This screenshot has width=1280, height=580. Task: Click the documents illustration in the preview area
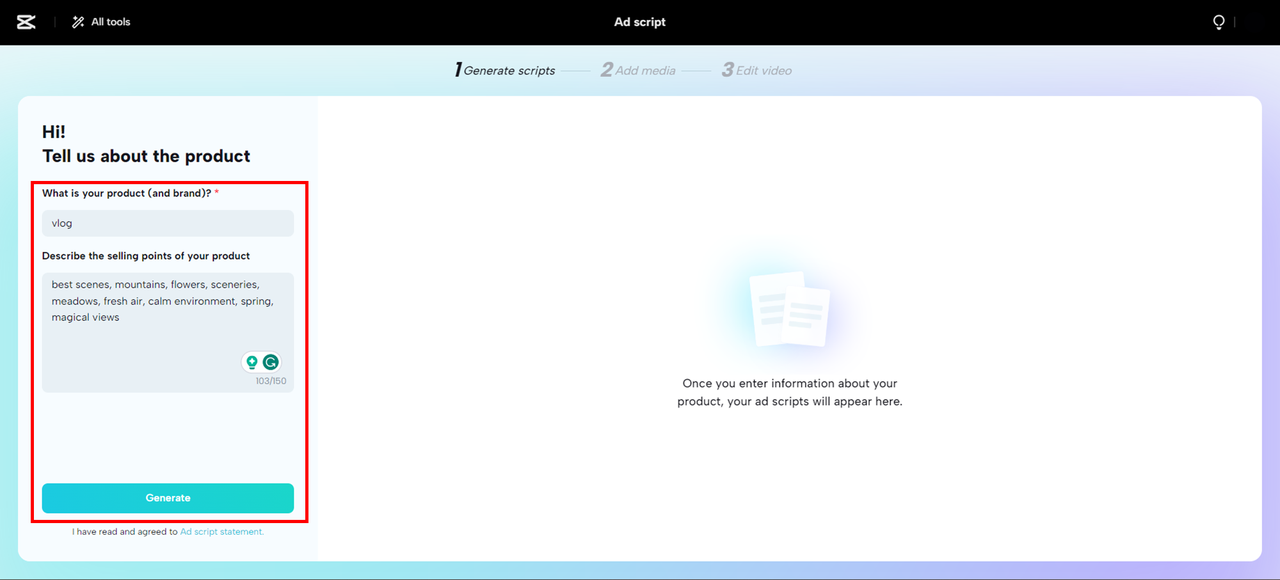point(790,307)
